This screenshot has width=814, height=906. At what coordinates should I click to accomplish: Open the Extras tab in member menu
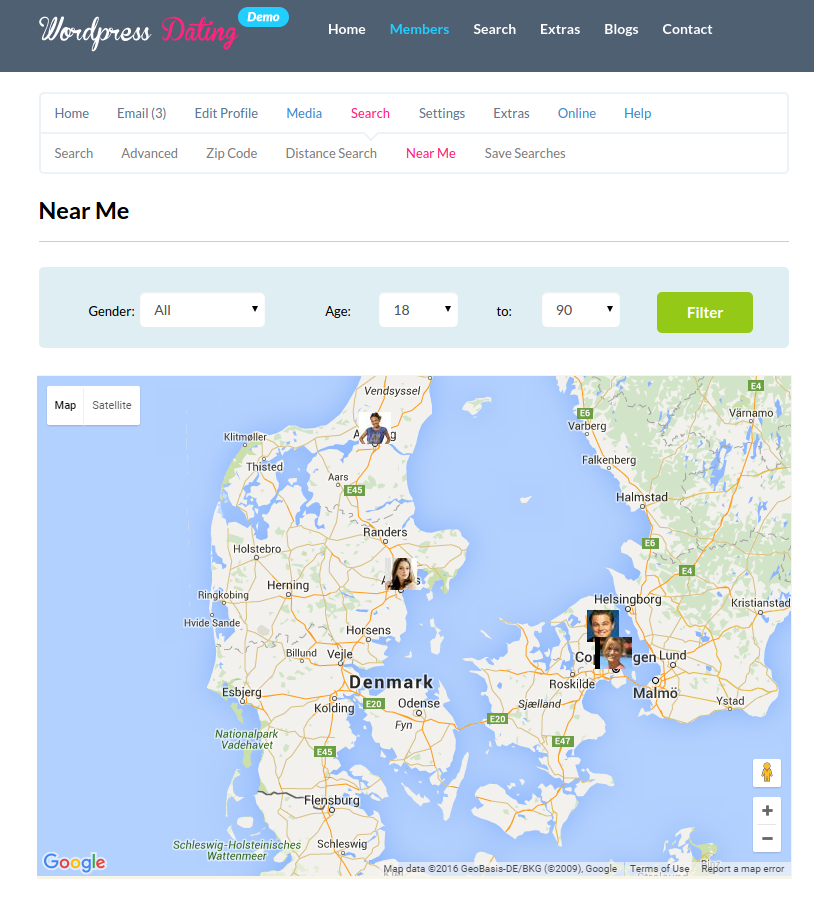pos(511,113)
